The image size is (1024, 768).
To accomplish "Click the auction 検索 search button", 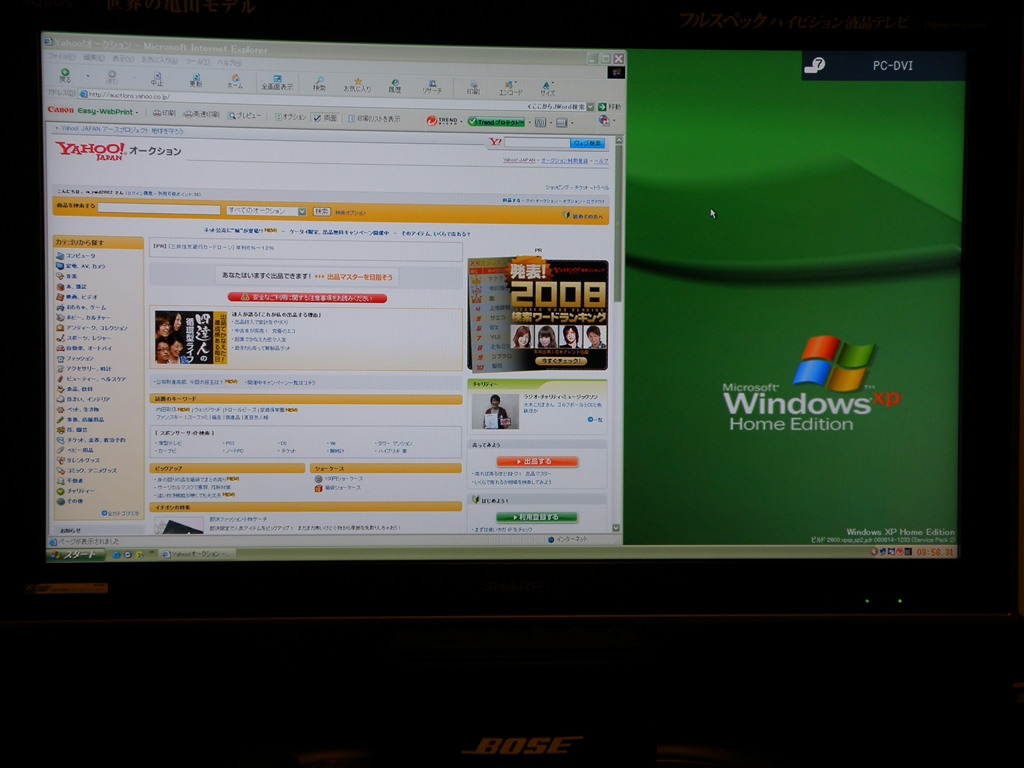I will click(x=321, y=212).
